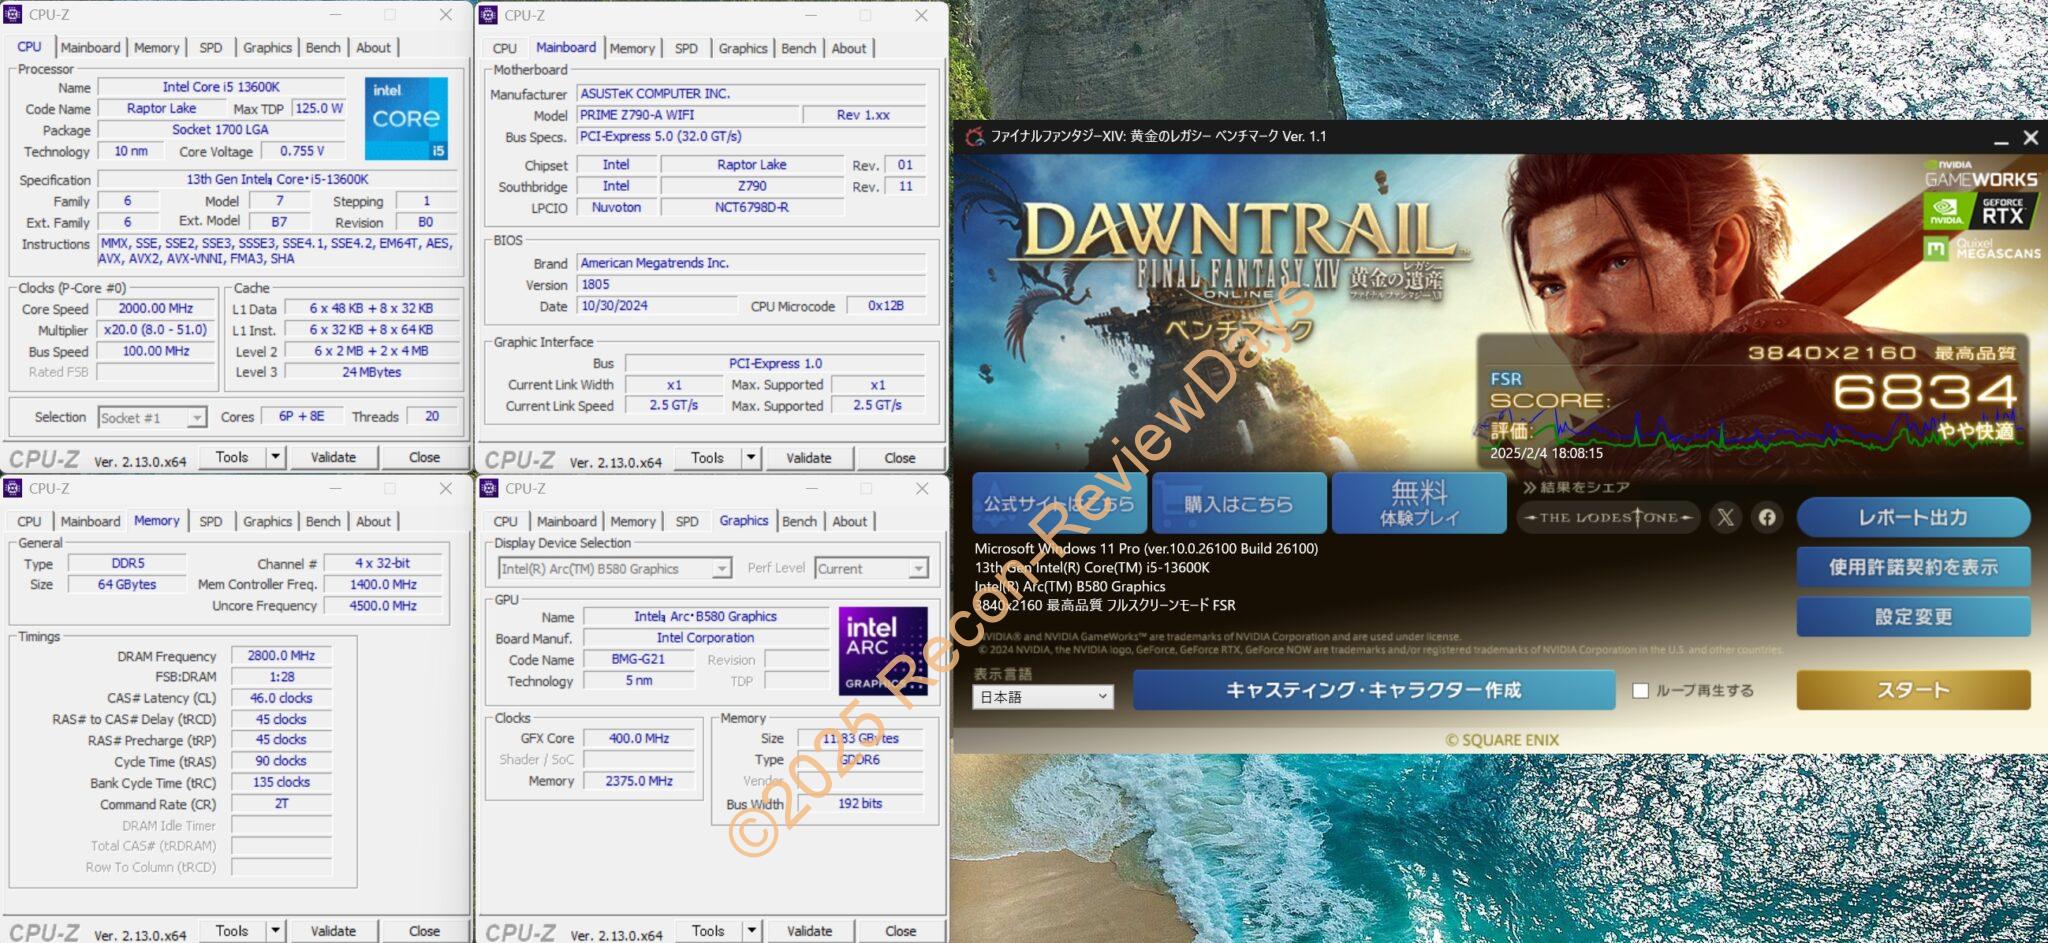Click the キャスティング・キャラクター作成 character creation button
Viewport: 2048px width, 943px height.
[x=1373, y=690]
